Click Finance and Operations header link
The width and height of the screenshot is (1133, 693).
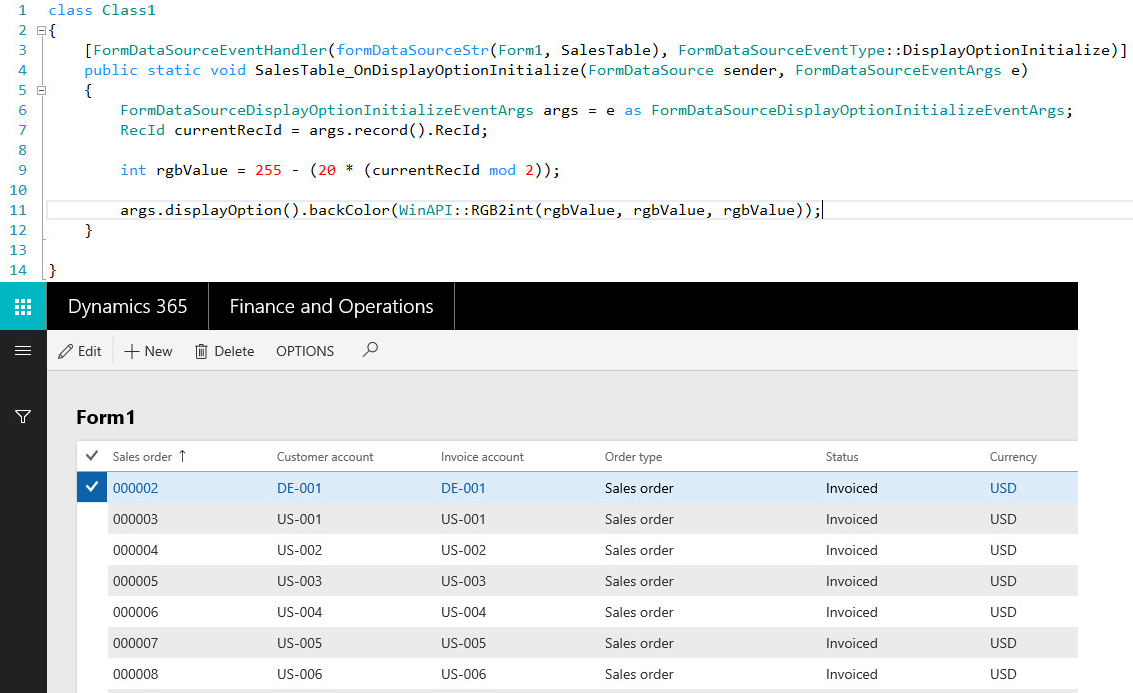pyautogui.click(x=332, y=306)
